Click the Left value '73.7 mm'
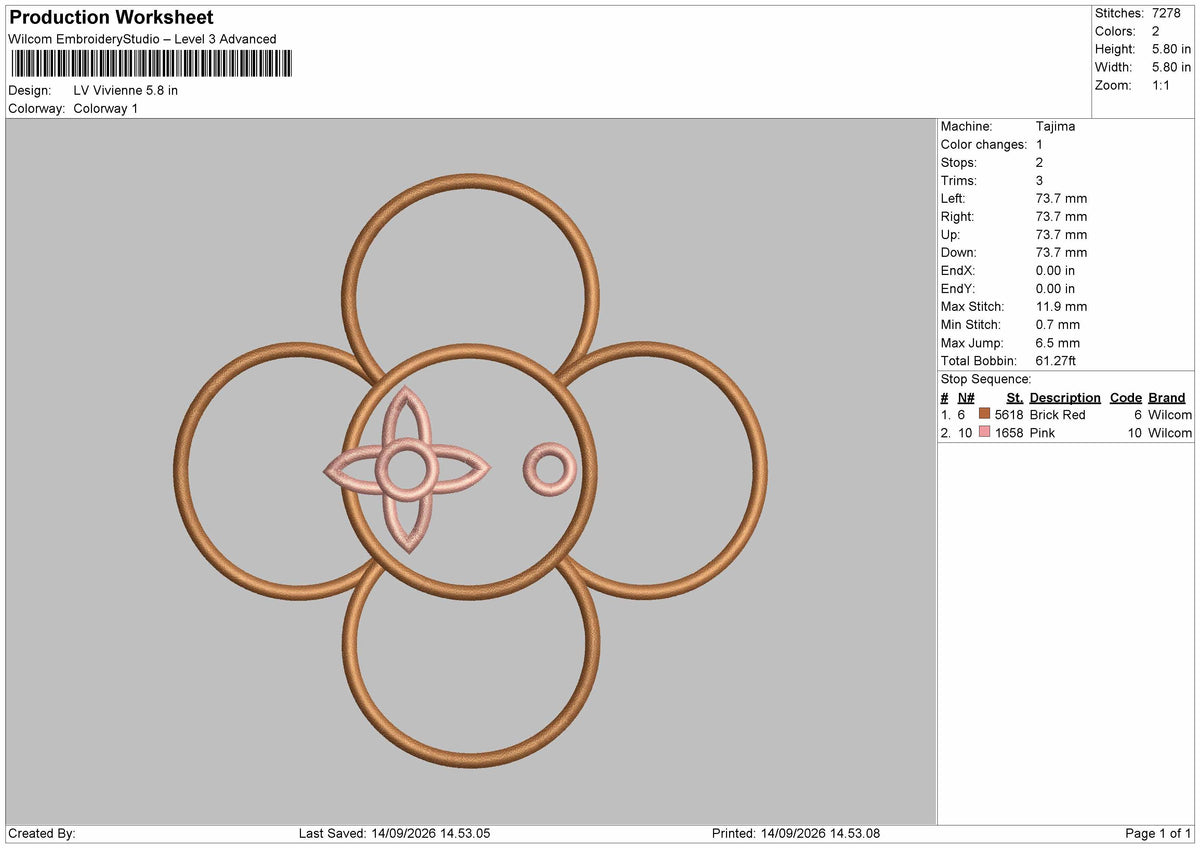The height and width of the screenshot is (848, 1200). tap(1062, 198)
